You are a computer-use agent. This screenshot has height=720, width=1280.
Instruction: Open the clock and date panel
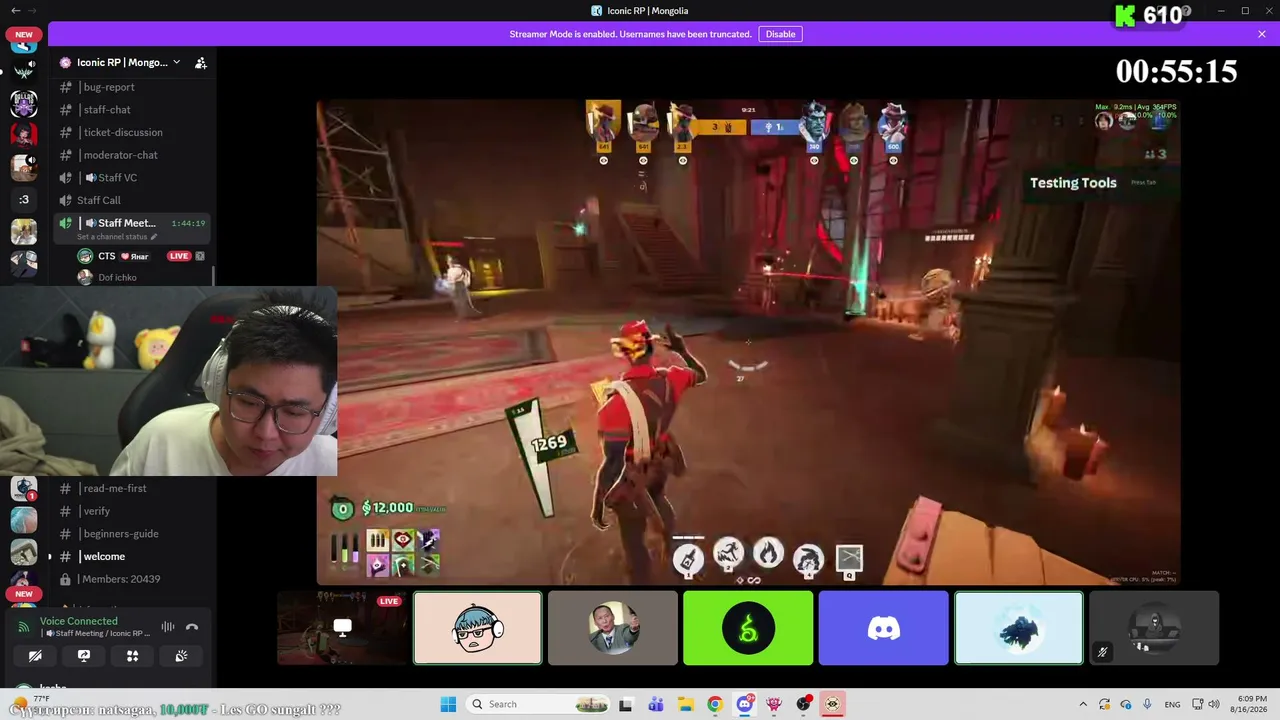(1251, 704)
